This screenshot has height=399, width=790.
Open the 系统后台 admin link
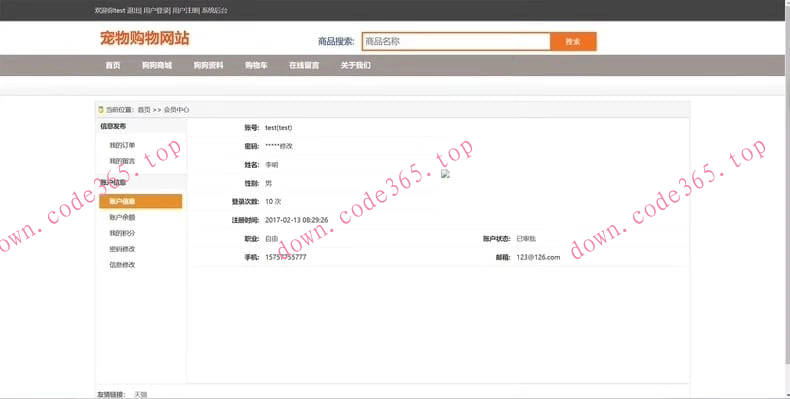point(215,10)
